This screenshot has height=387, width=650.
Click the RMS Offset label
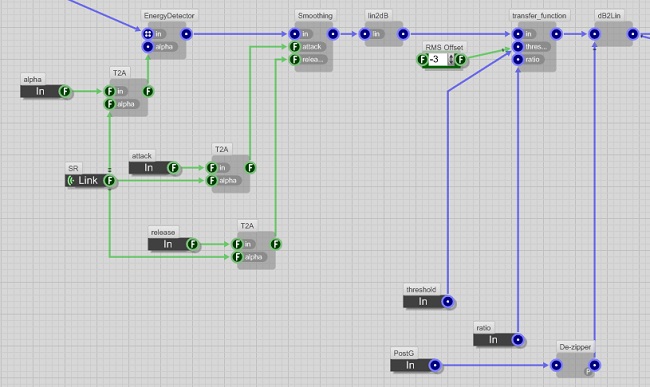coord(444,47)
